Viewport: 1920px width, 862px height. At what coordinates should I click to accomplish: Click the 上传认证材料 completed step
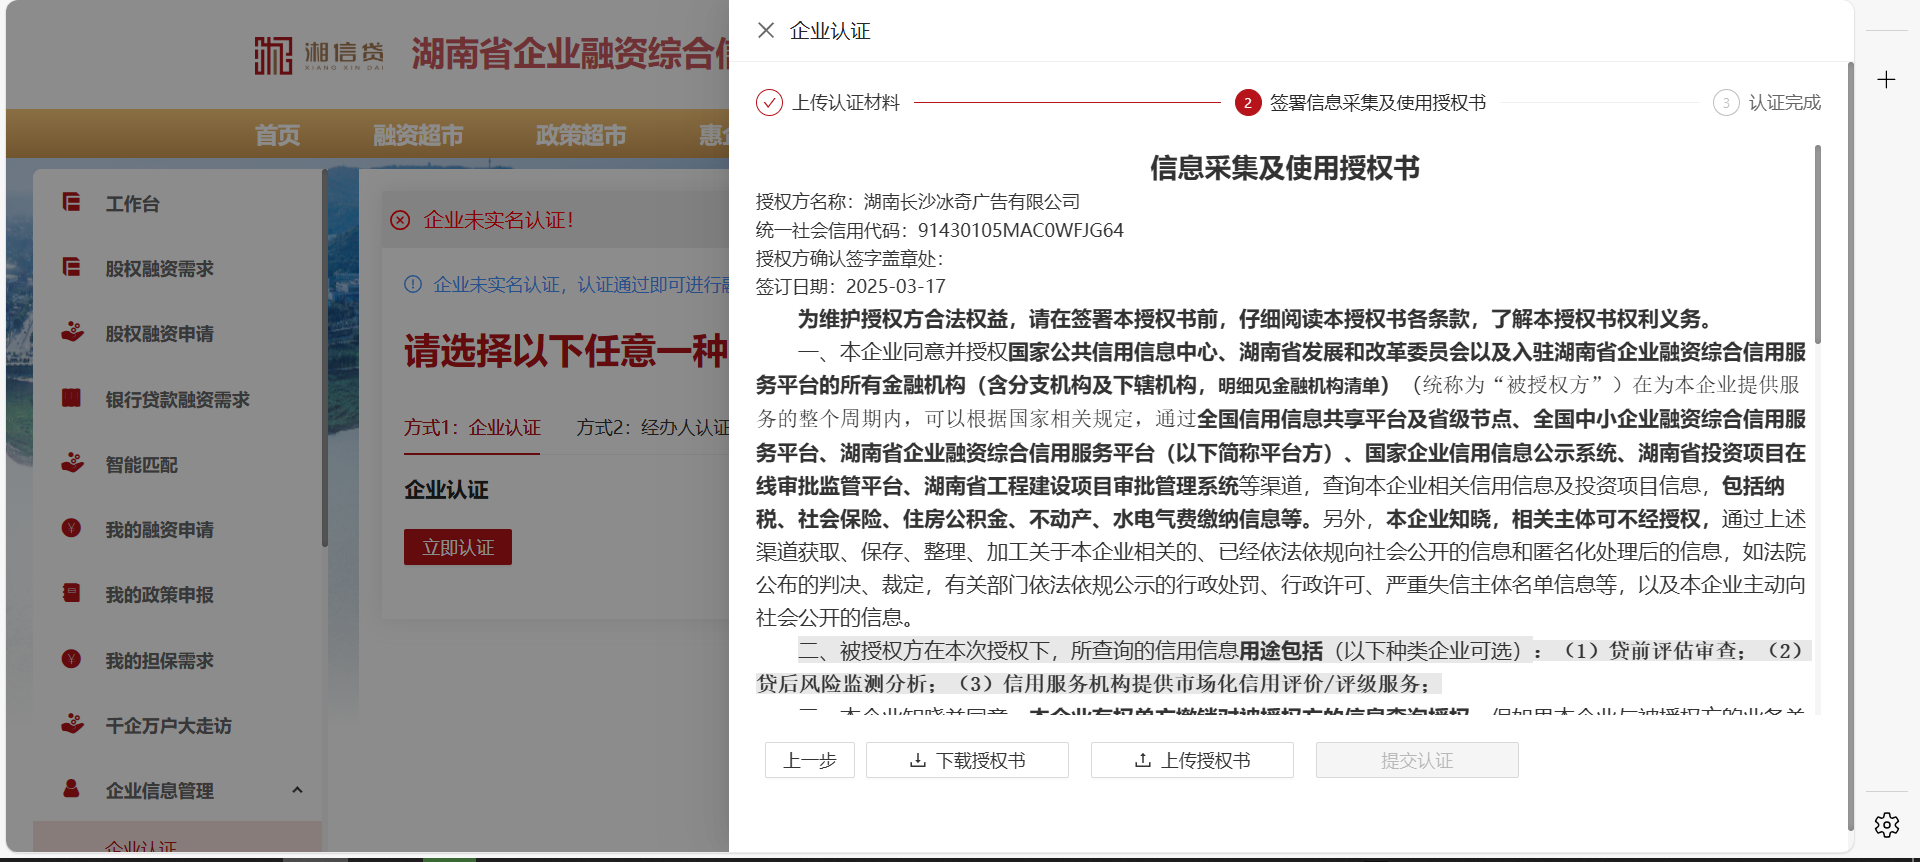pos(769,103)
